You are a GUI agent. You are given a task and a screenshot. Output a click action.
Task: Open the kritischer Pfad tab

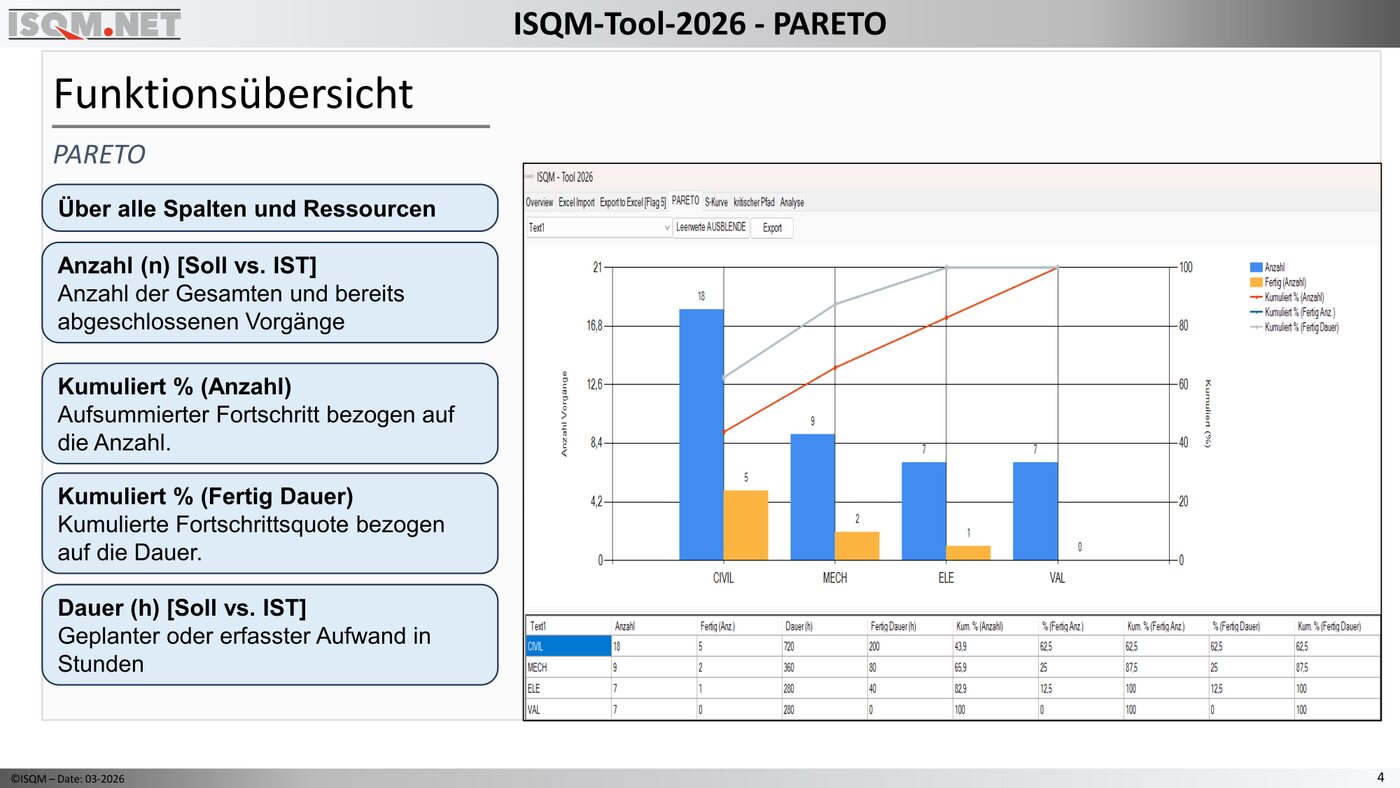click(753, 202)
